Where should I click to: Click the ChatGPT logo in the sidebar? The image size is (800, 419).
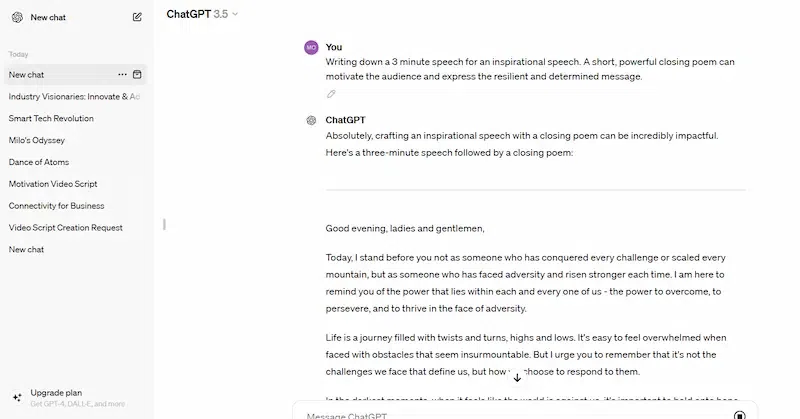(17, 17)
